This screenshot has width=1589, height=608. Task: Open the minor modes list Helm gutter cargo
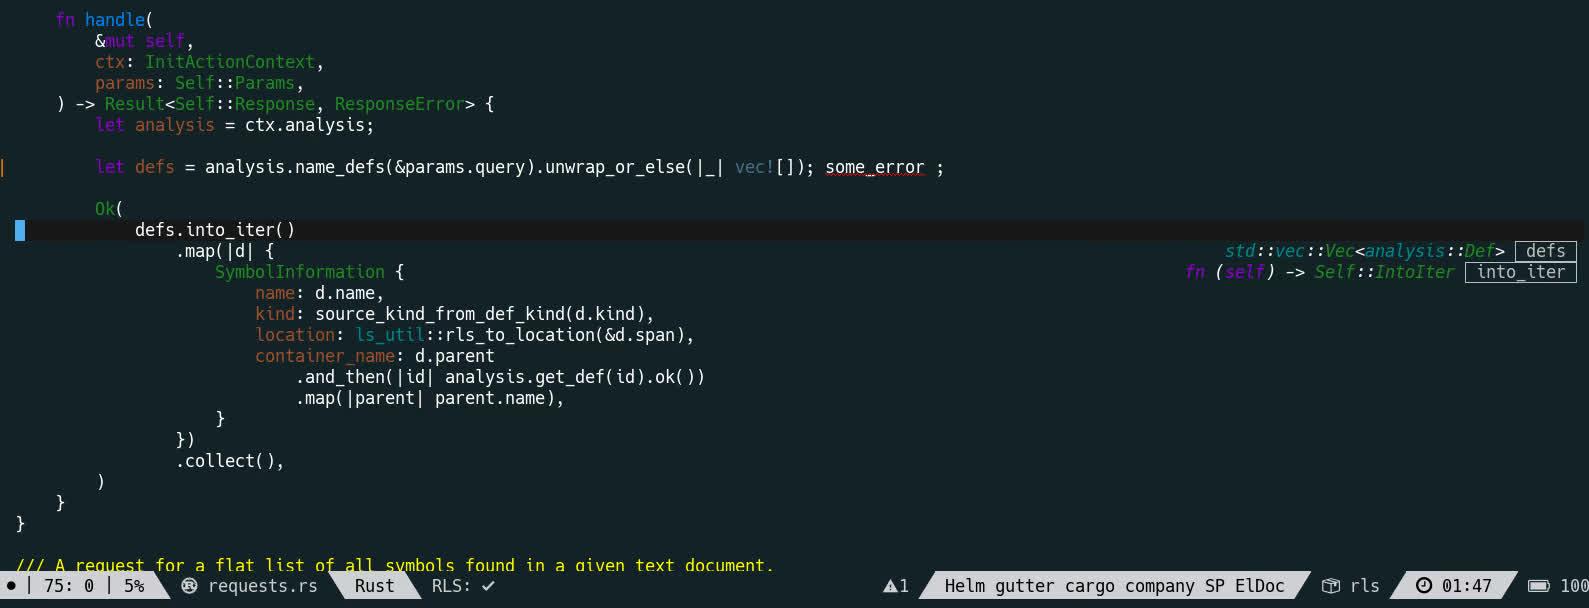pyautogui.click(x=1114, y=586)
